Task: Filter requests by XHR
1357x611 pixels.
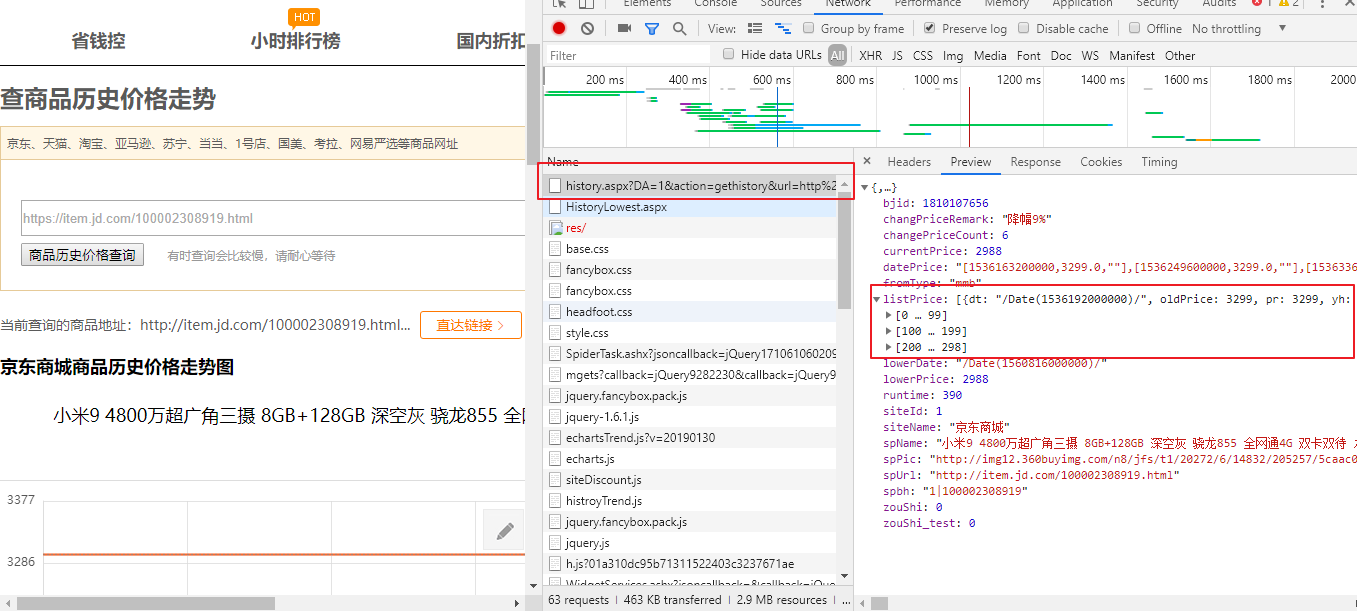Action: (x=871, y=56)
